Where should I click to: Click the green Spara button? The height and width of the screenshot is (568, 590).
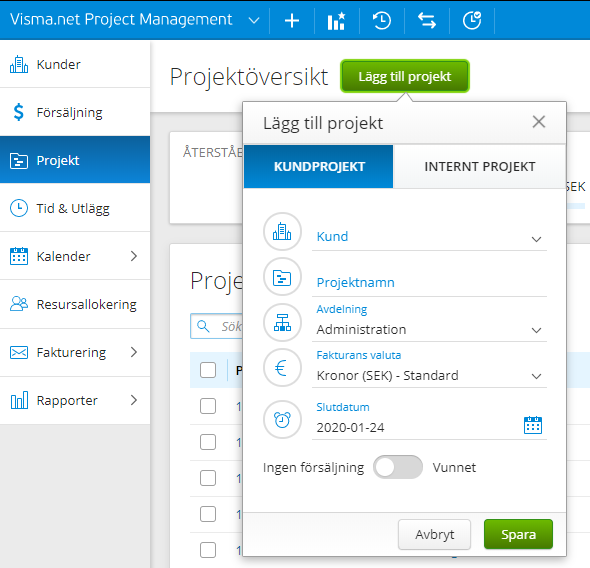518,534
